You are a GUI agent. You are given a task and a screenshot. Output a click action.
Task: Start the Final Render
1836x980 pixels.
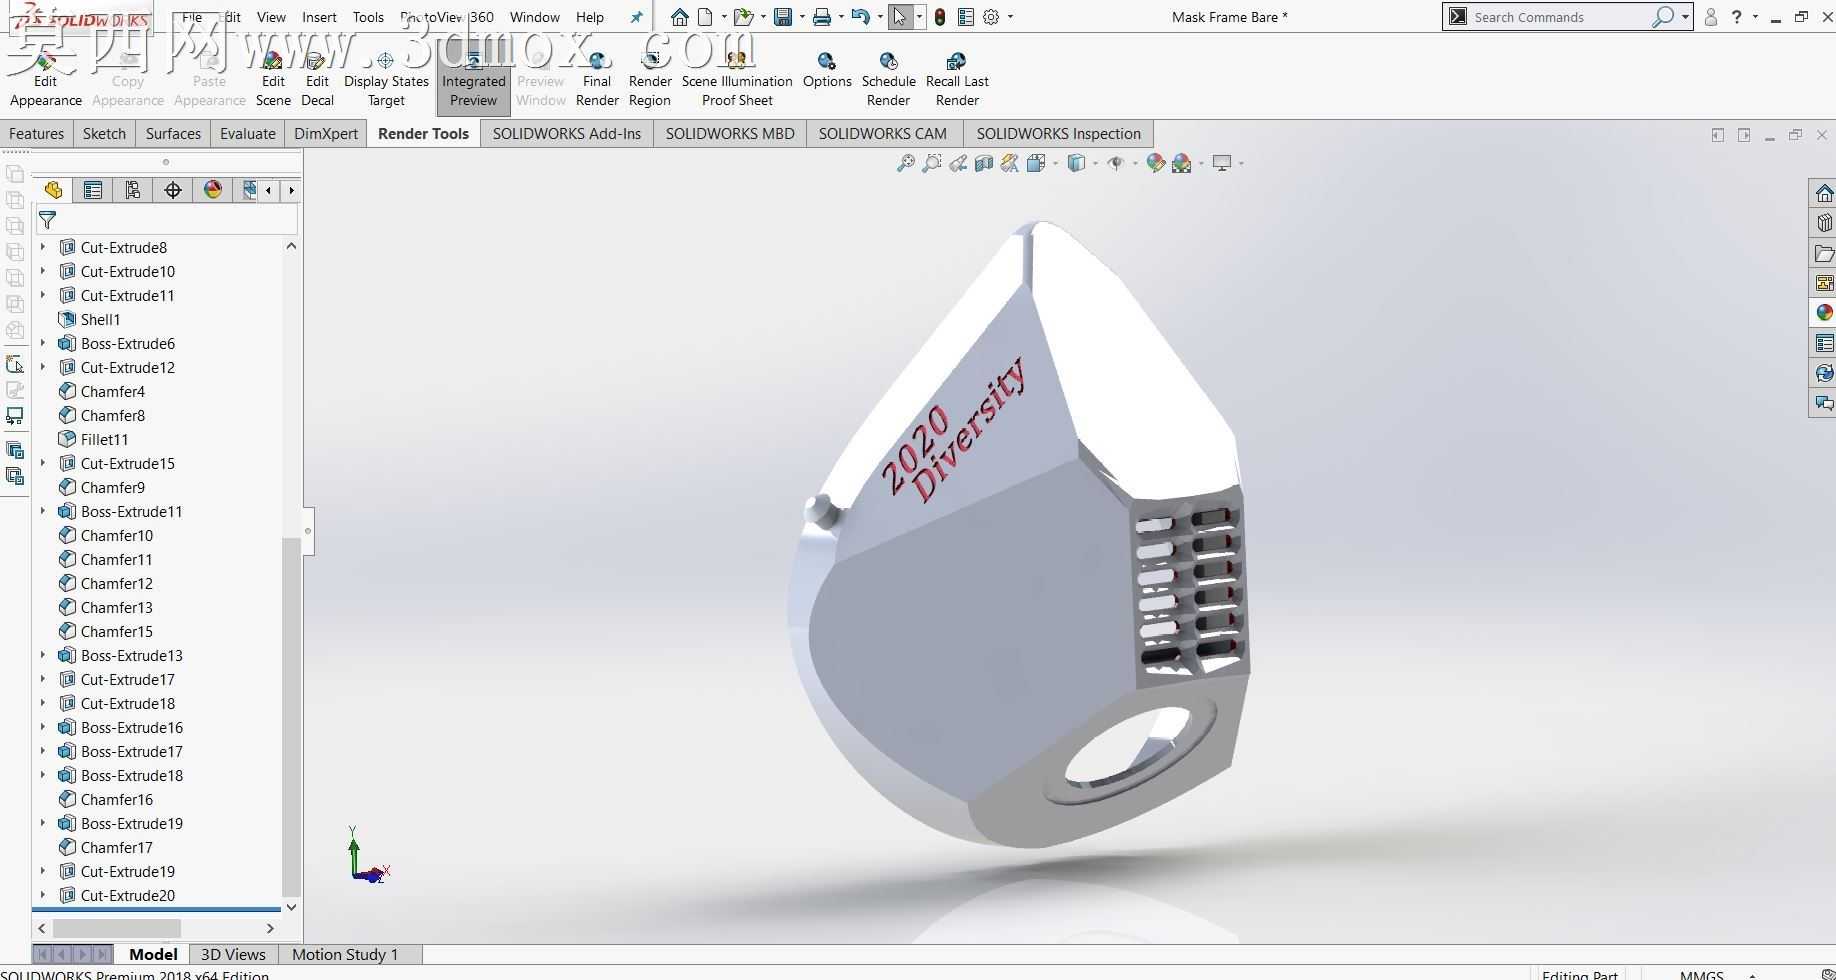(x=597, y=80)
